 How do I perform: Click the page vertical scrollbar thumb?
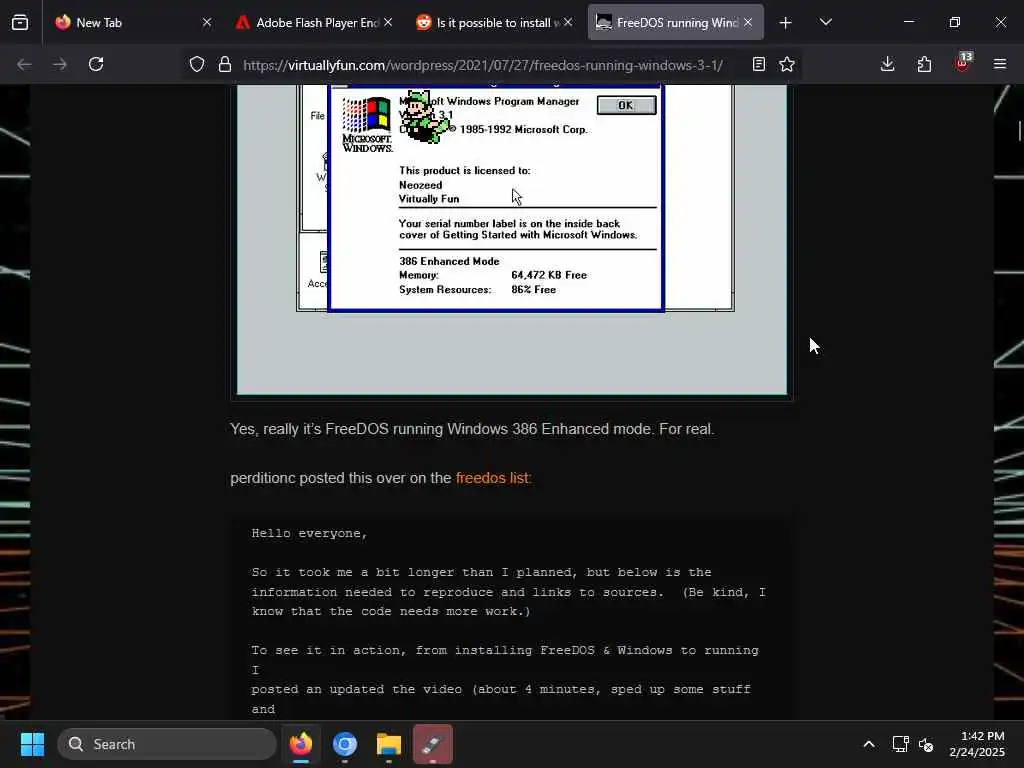click(x=1019, y=131)
